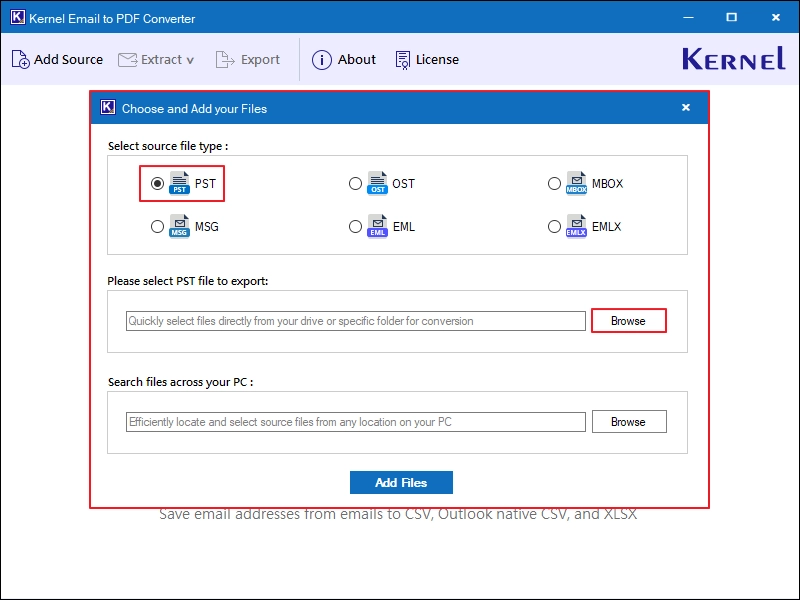Click the Add Source document icon
The height and width of the screenshot is (600, 800).
tap(20, 60)
